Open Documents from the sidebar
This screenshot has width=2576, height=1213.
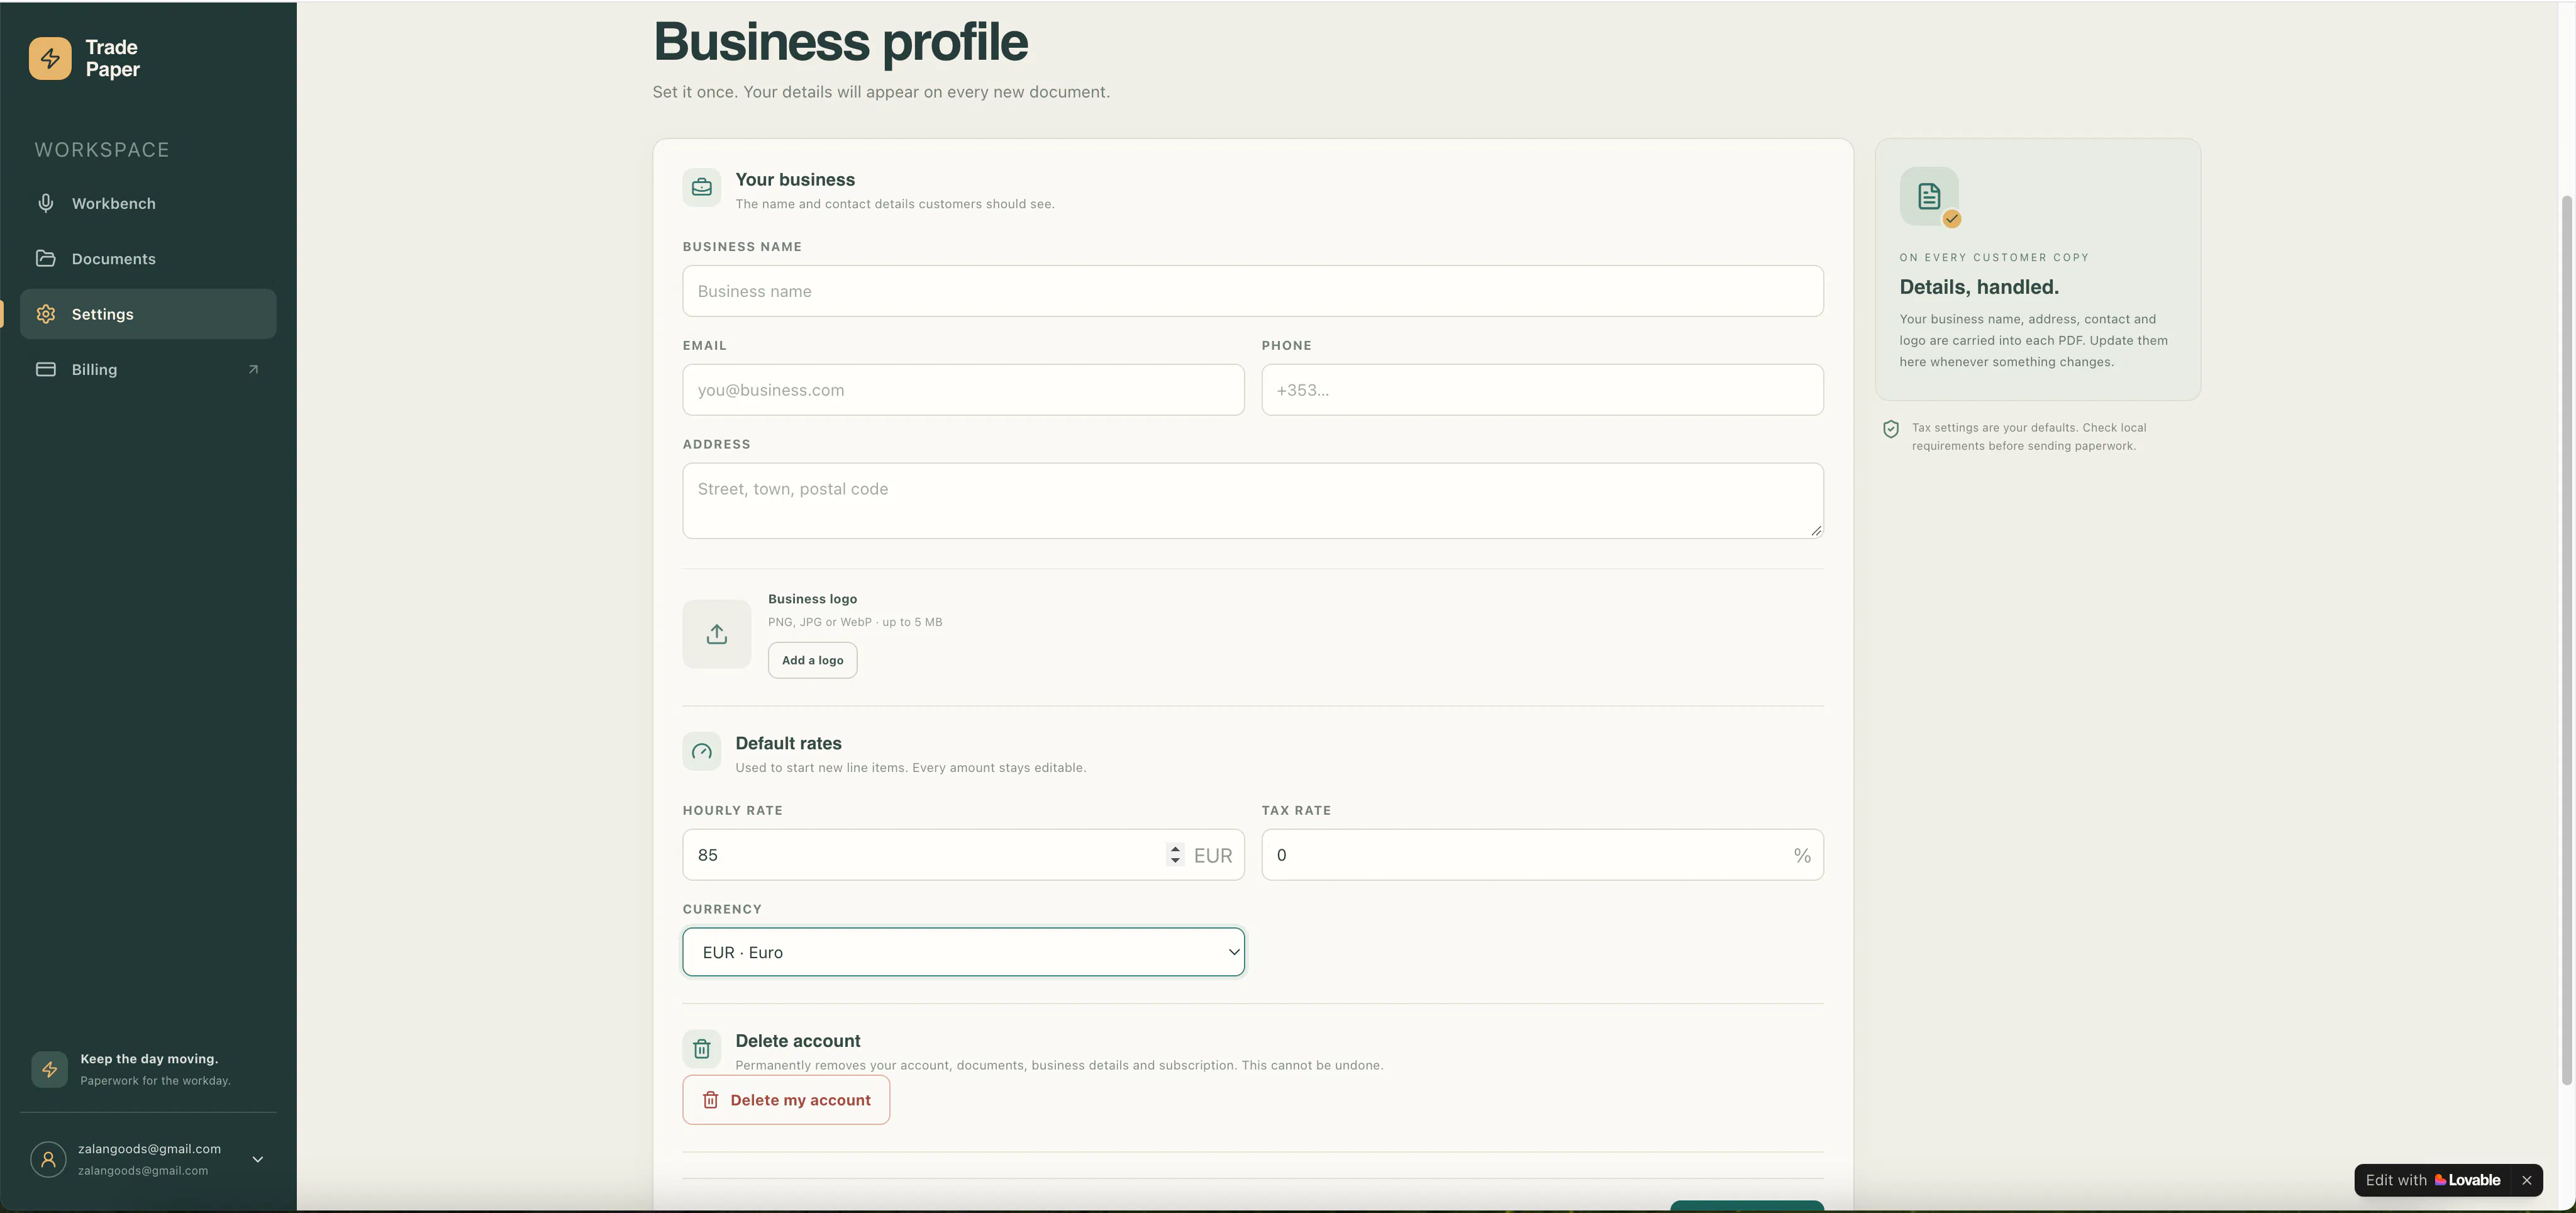pos(148,258)
